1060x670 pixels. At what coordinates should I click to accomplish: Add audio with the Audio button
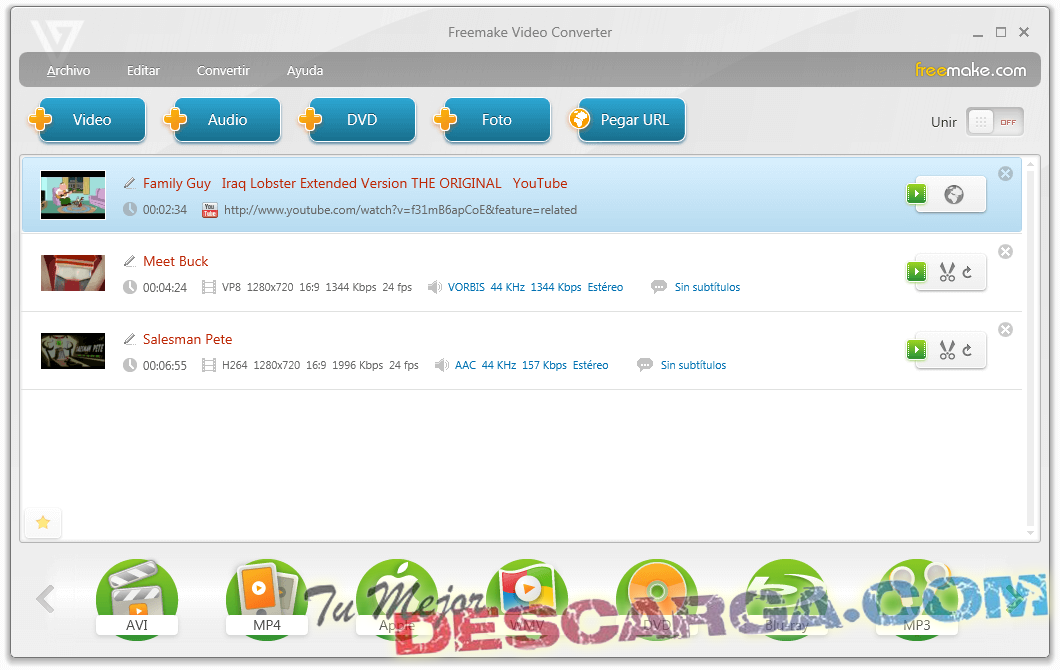222,120
